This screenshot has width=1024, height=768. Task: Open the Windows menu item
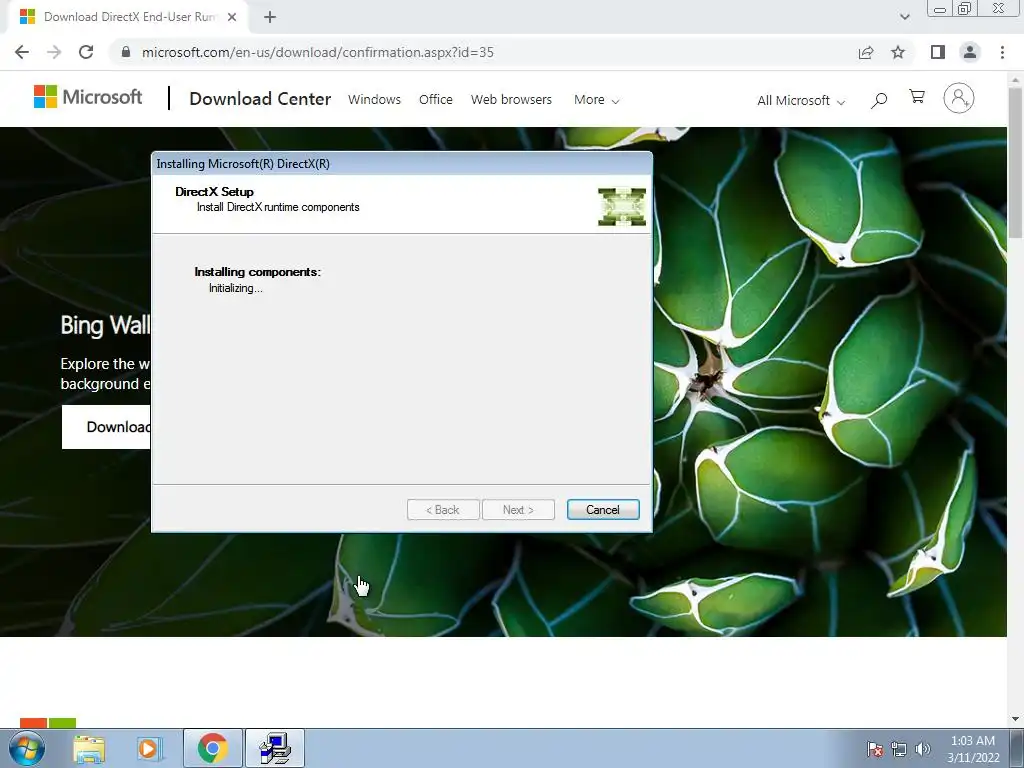374,99
